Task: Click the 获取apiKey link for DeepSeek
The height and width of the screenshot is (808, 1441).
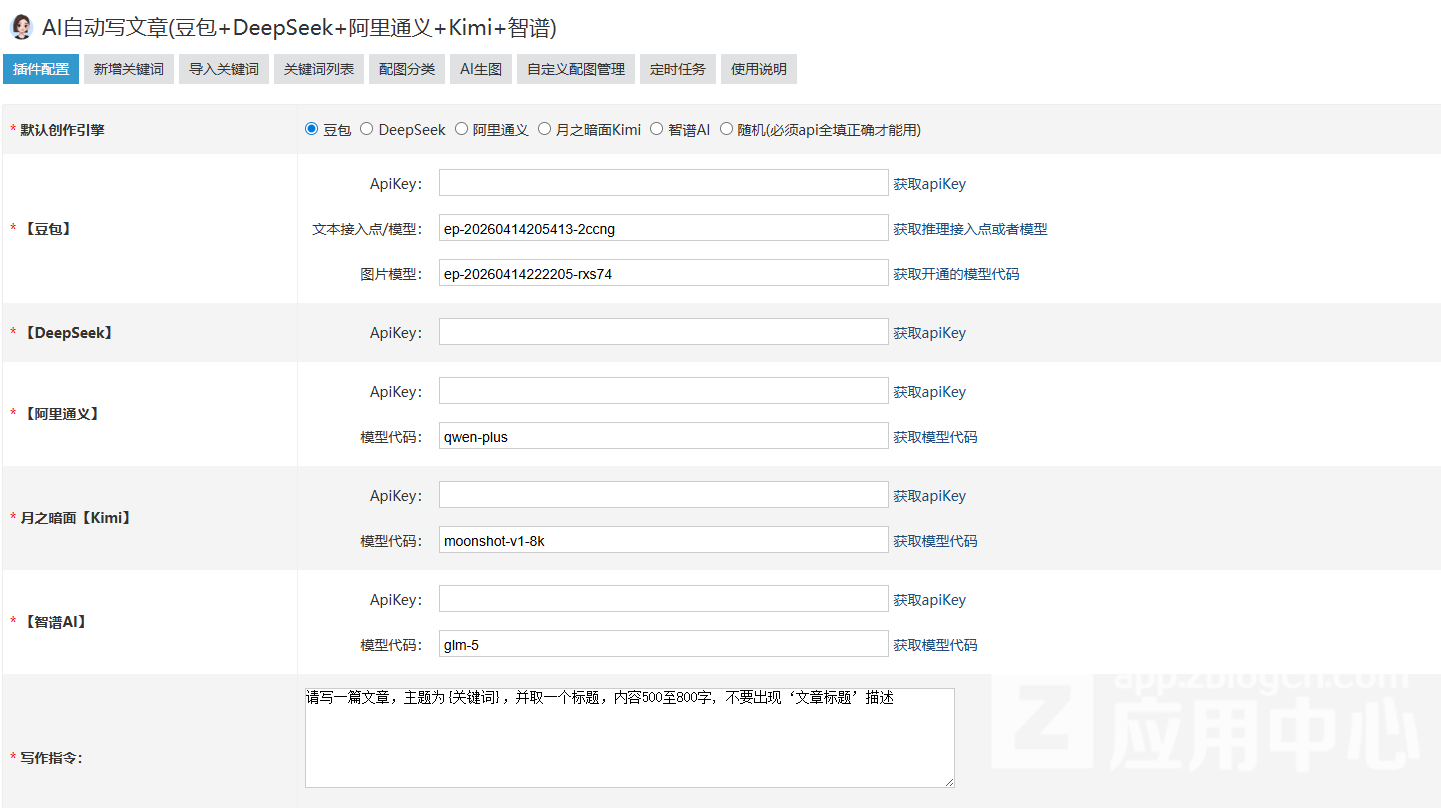Action: [x=930, y=333]
